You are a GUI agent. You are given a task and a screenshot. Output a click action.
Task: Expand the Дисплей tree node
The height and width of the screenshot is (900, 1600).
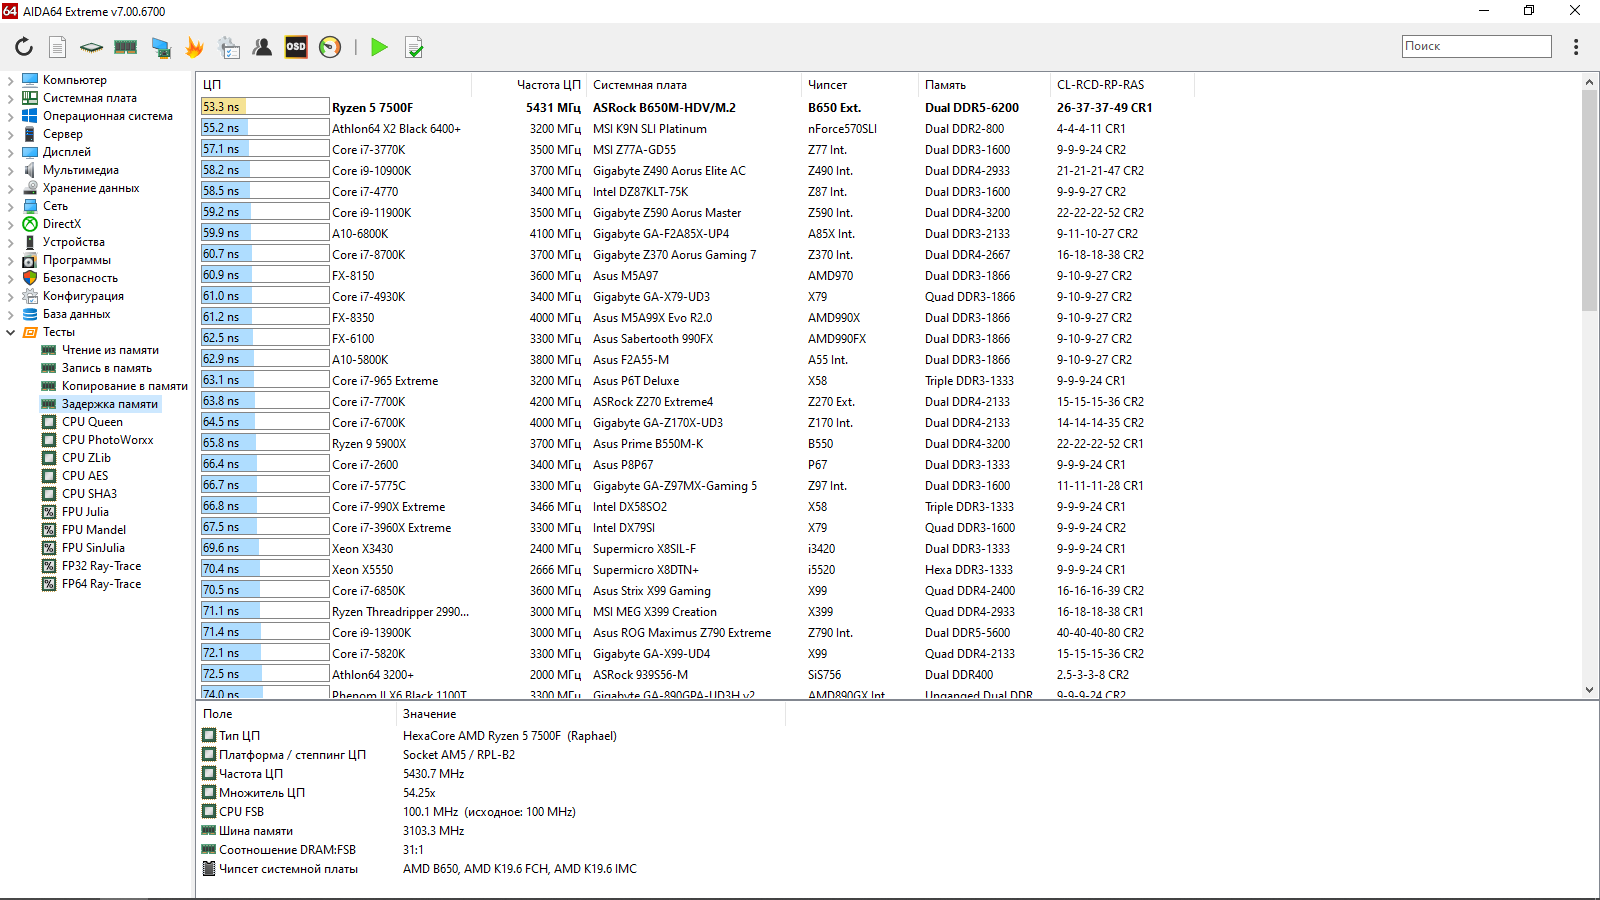pyautogui.click(x=10, y=152)
